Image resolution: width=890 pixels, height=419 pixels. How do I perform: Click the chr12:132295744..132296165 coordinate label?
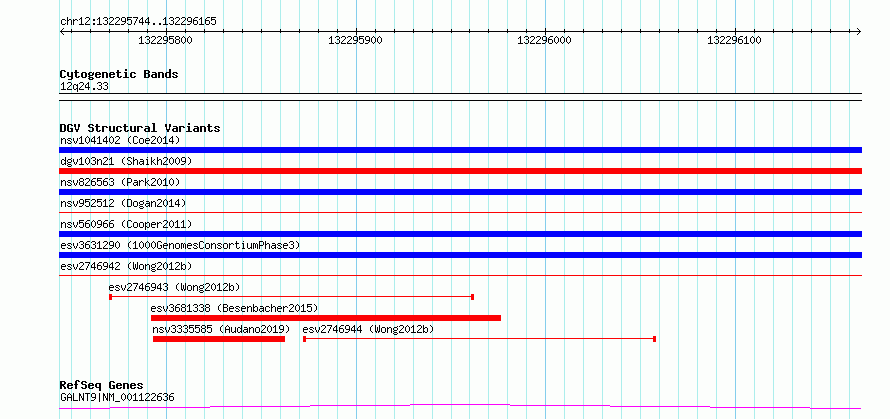pos(138,22)
